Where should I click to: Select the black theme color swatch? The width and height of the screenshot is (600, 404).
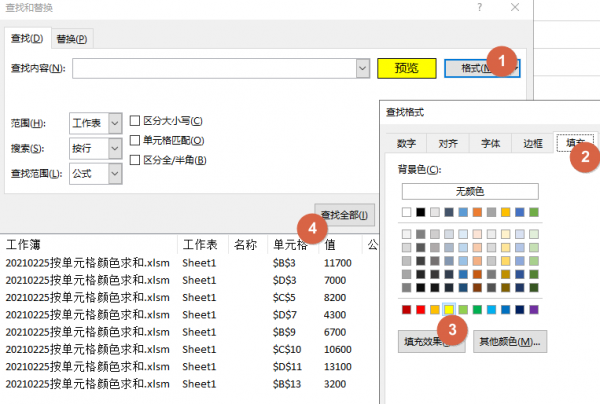(x=421, y=212)
